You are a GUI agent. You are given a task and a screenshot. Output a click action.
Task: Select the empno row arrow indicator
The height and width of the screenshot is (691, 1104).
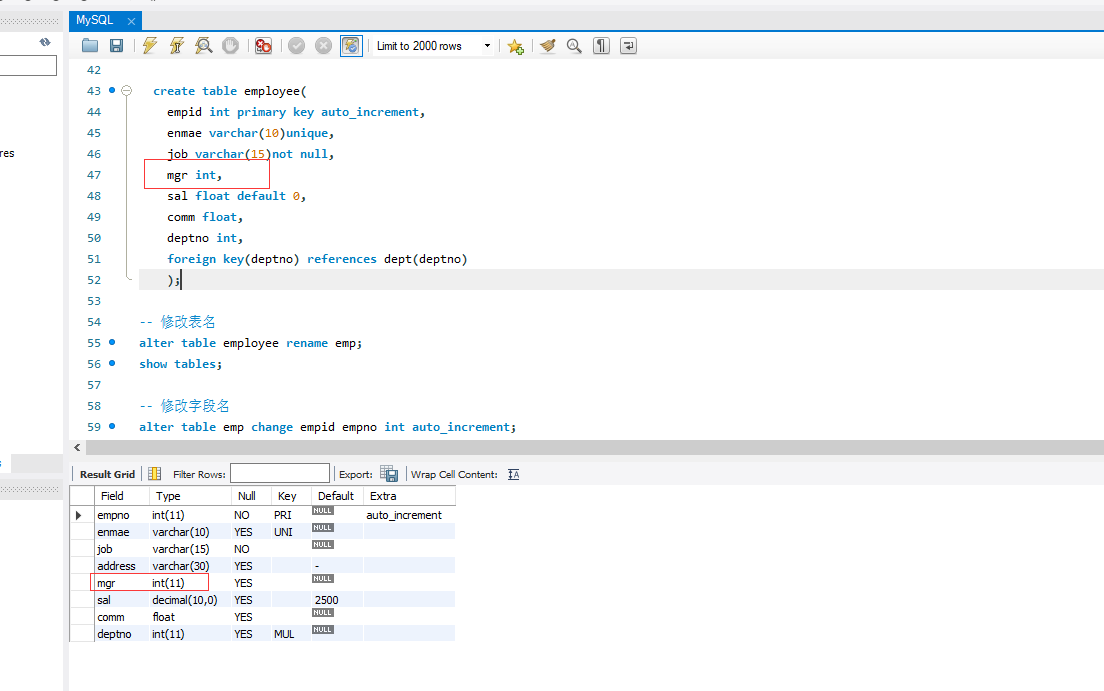click(x=79, y=516)
